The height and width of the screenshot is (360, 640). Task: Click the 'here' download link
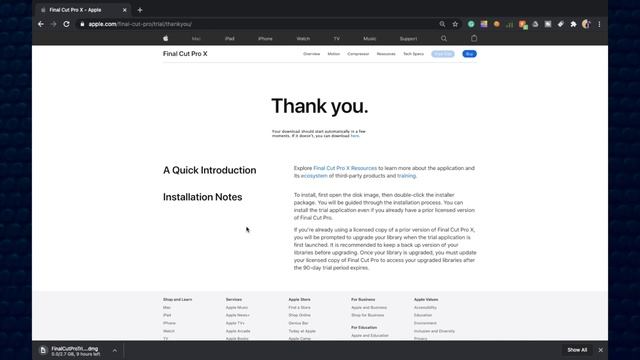pyautogui.click(x=355, y=136)
